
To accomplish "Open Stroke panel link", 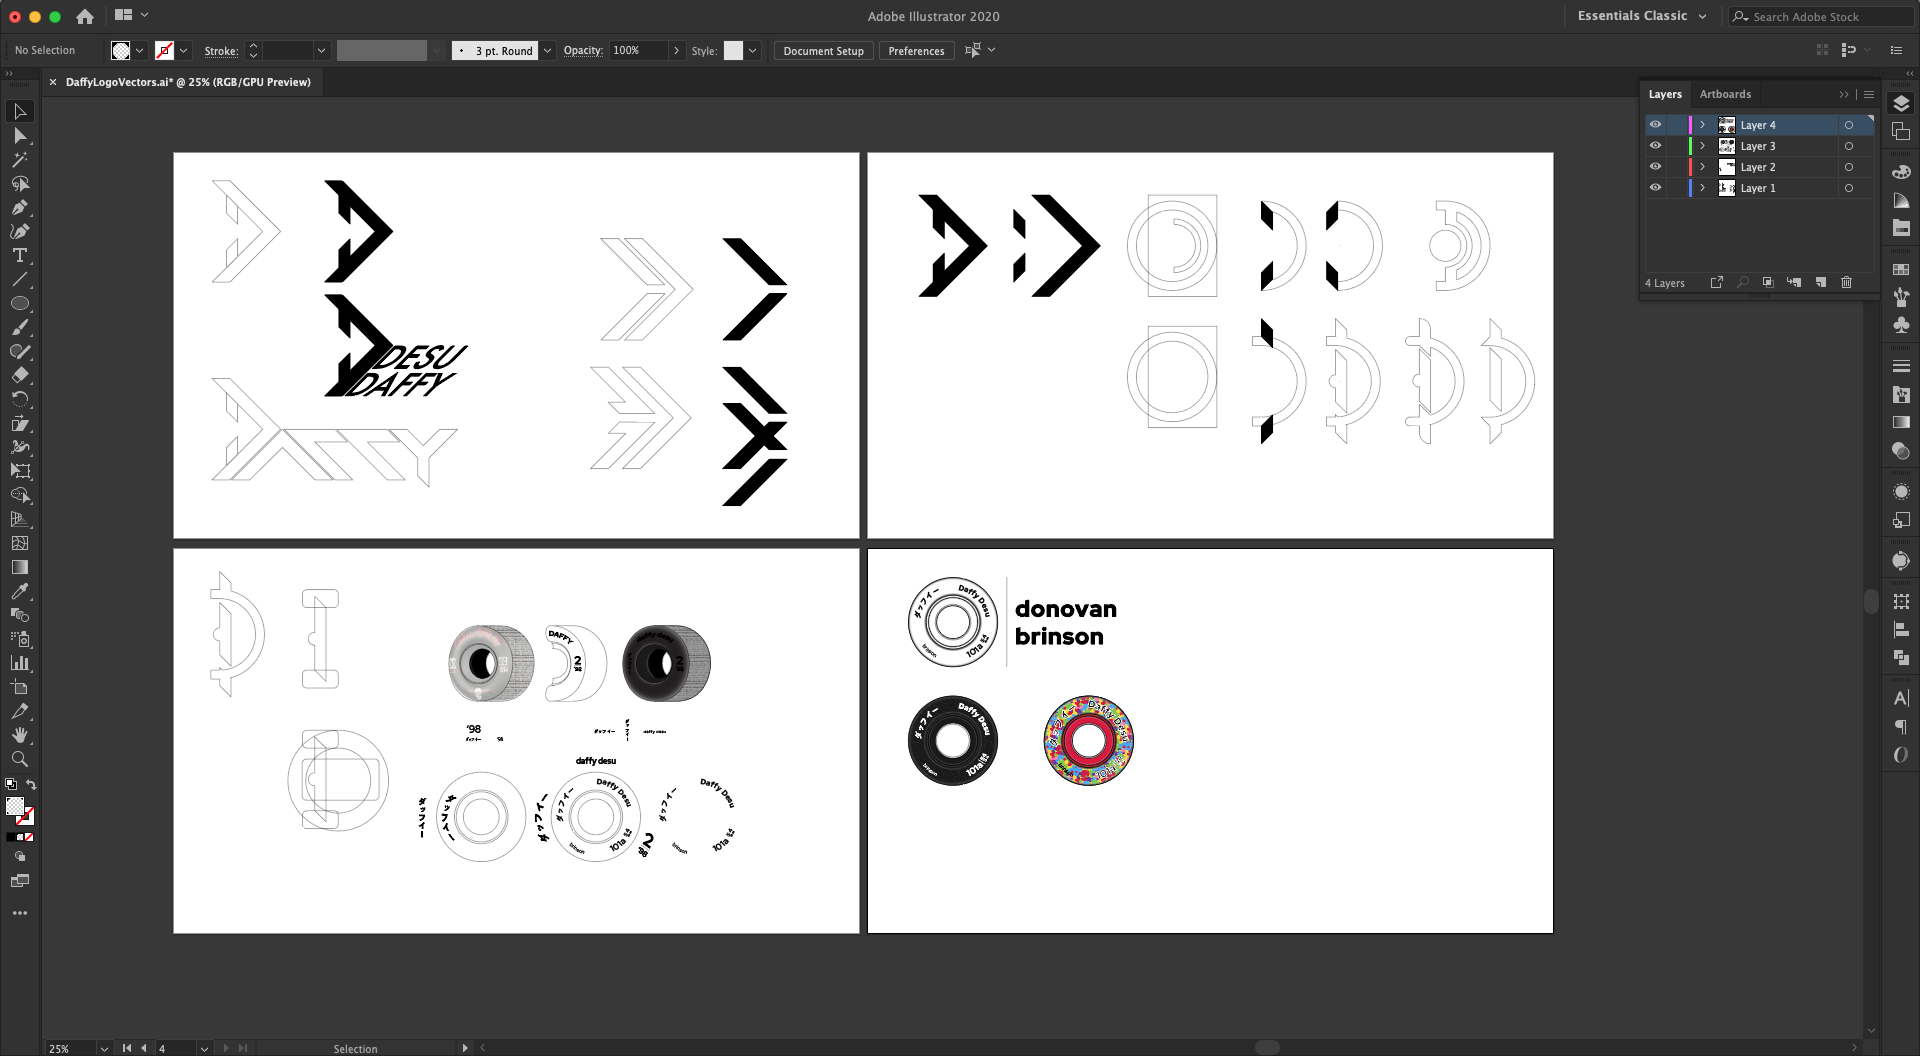I will pos(221,51).
